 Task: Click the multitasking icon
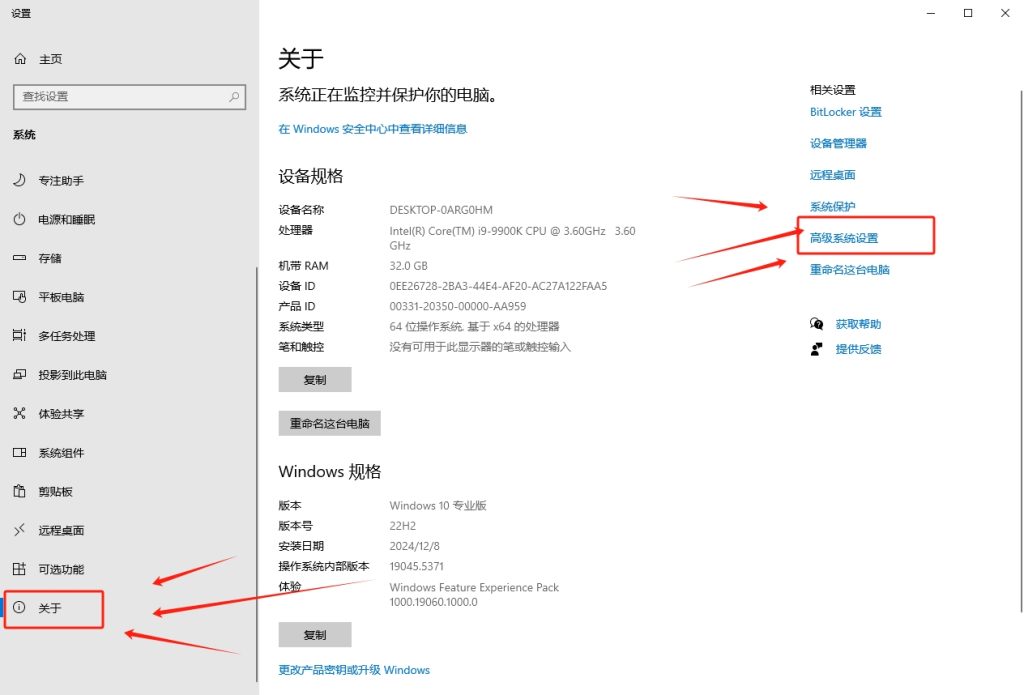tap(20, 336)
